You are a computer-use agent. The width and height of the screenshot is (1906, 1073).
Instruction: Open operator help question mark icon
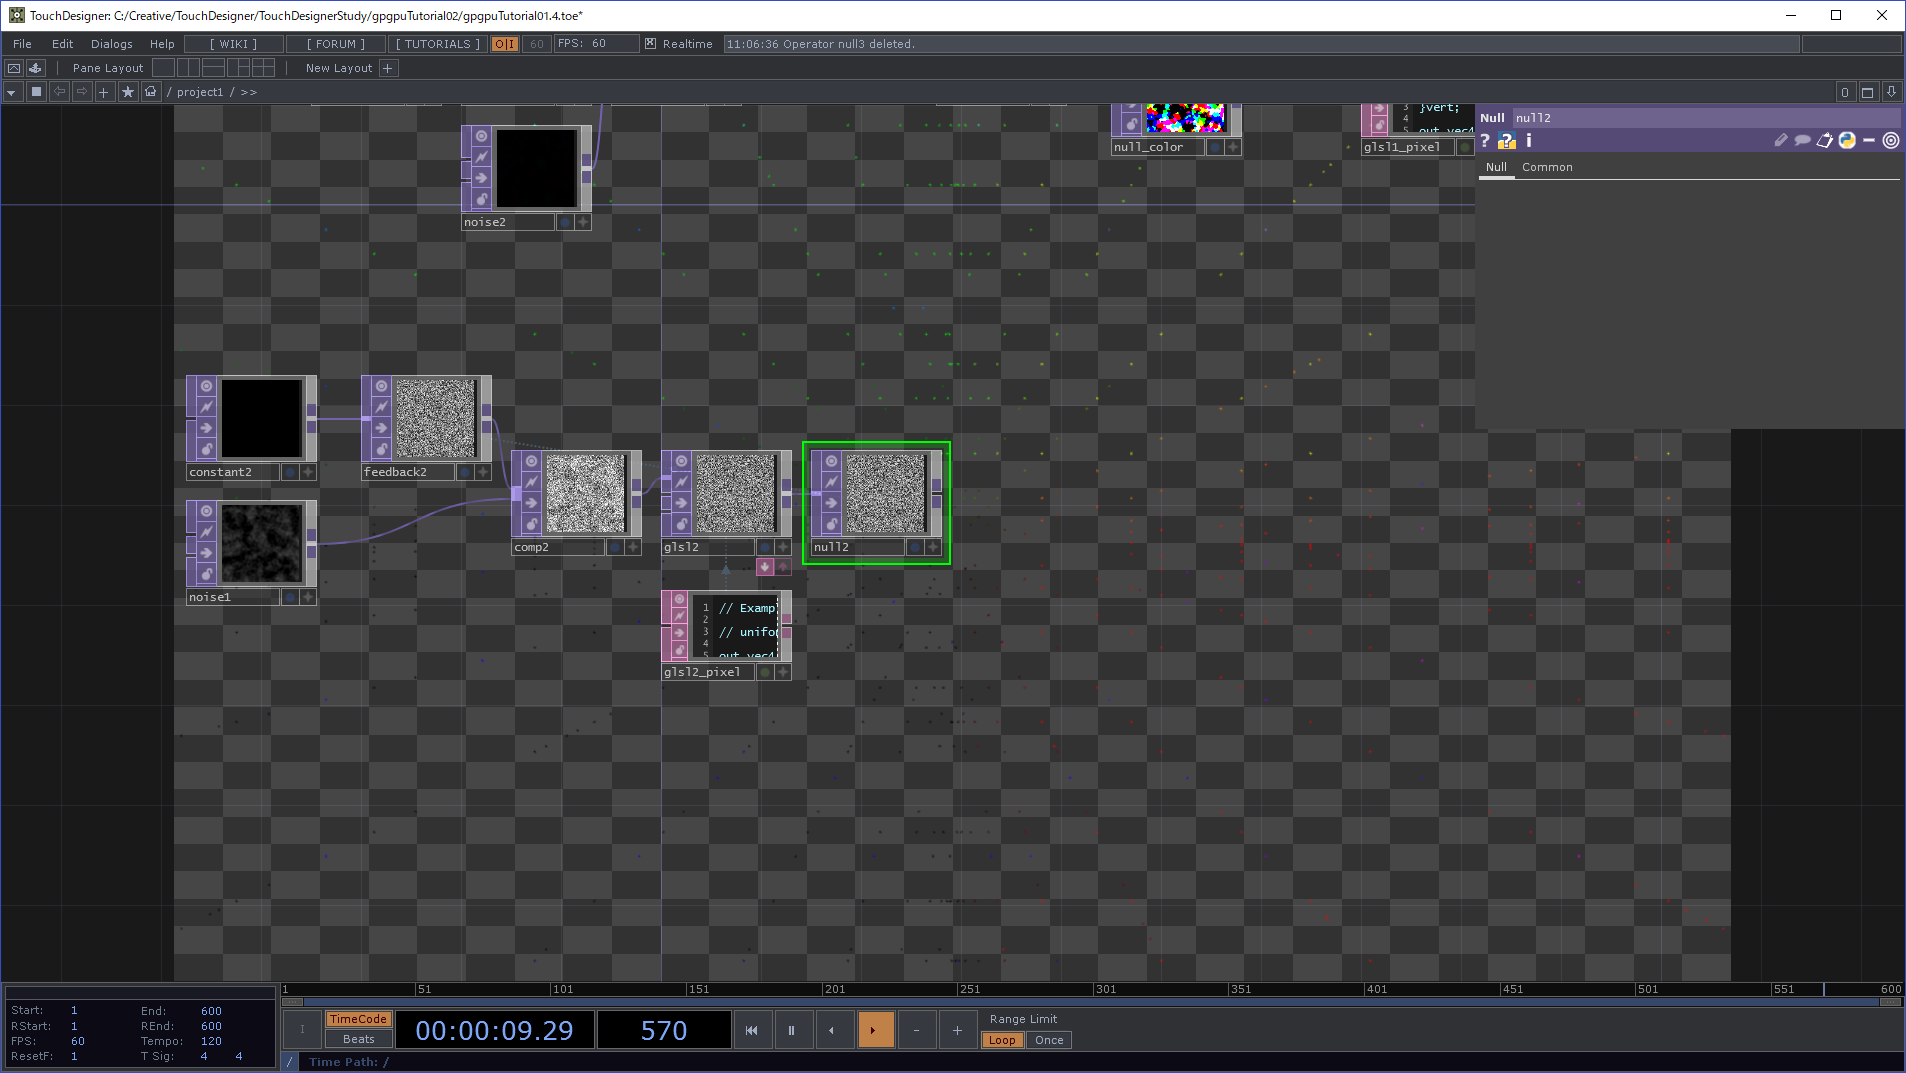pyautogui.click(x=1485, y=141)
